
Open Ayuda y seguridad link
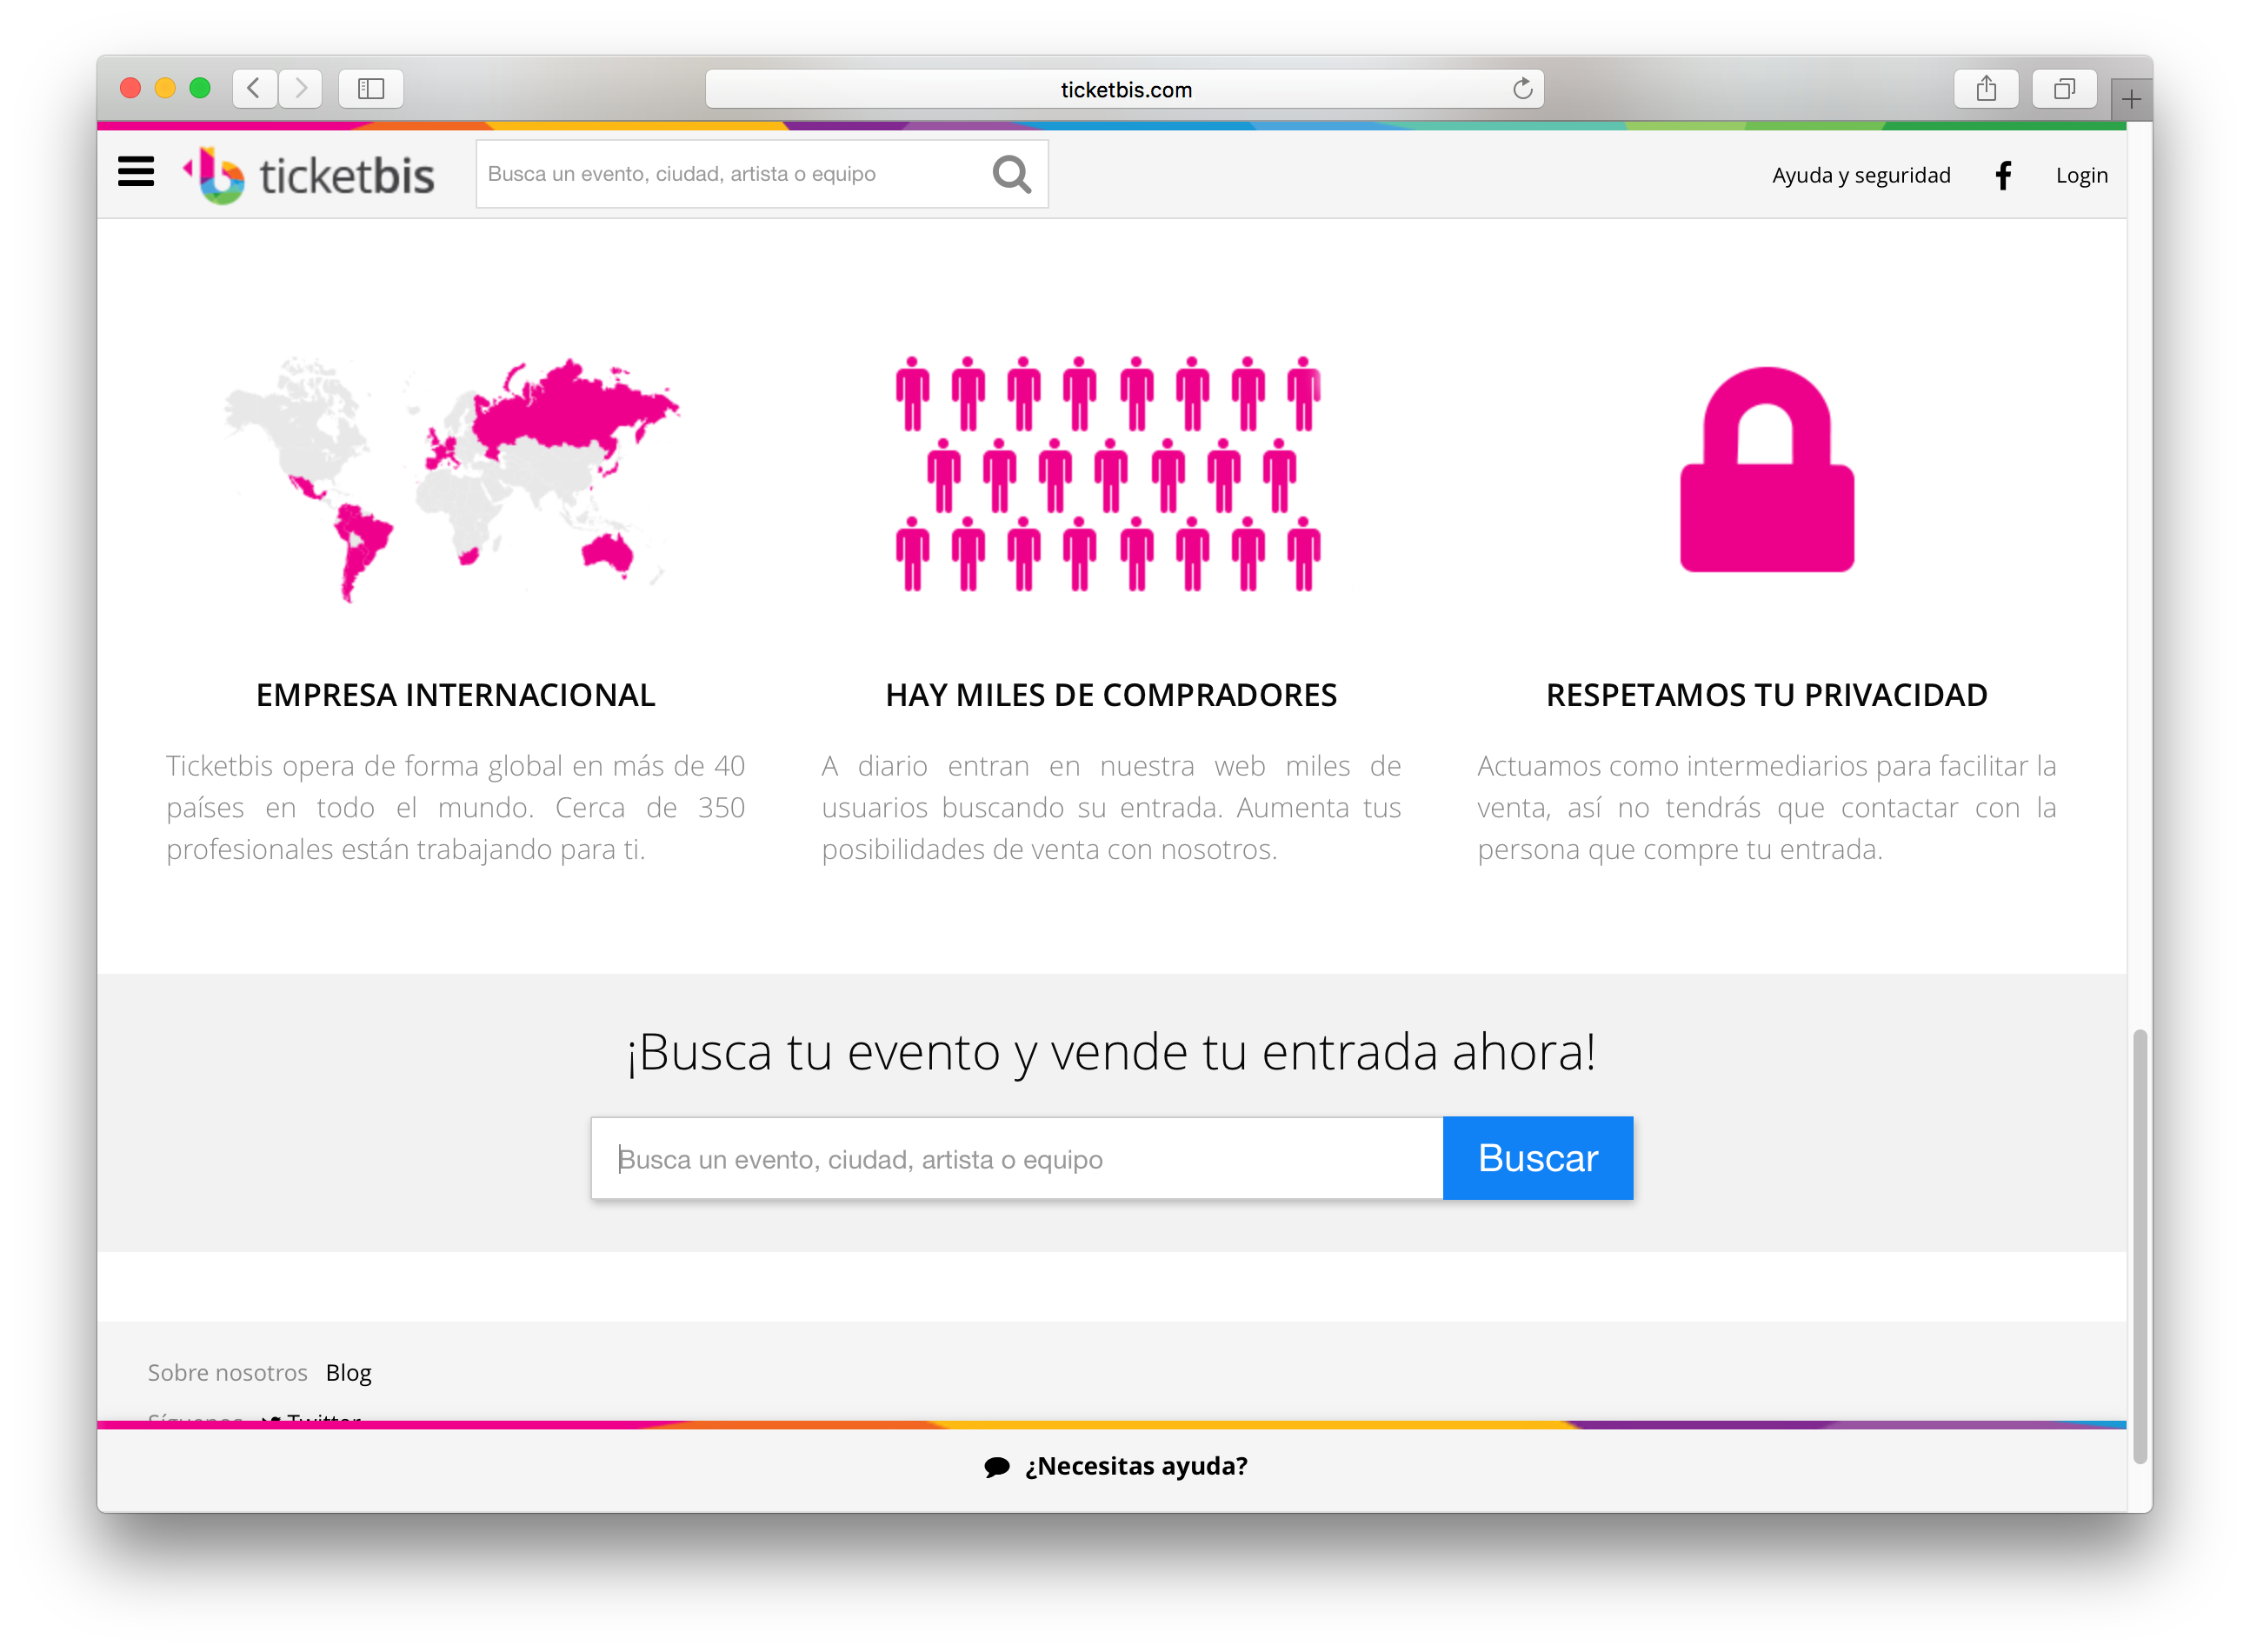pos(1861,176)
